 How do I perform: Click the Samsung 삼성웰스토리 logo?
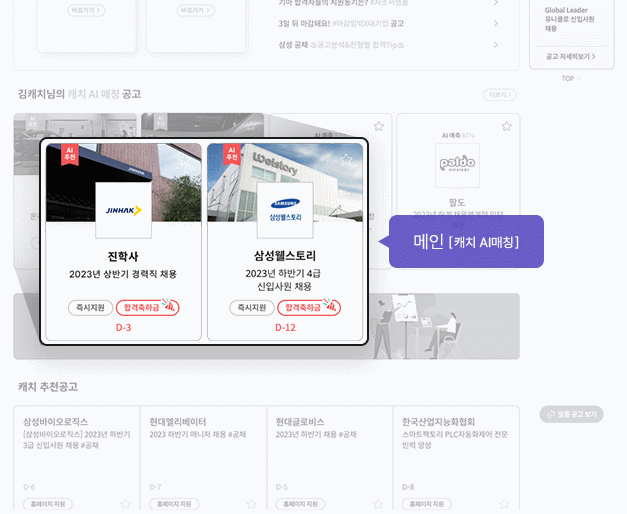pyautogui.click(x=285, y=210)
